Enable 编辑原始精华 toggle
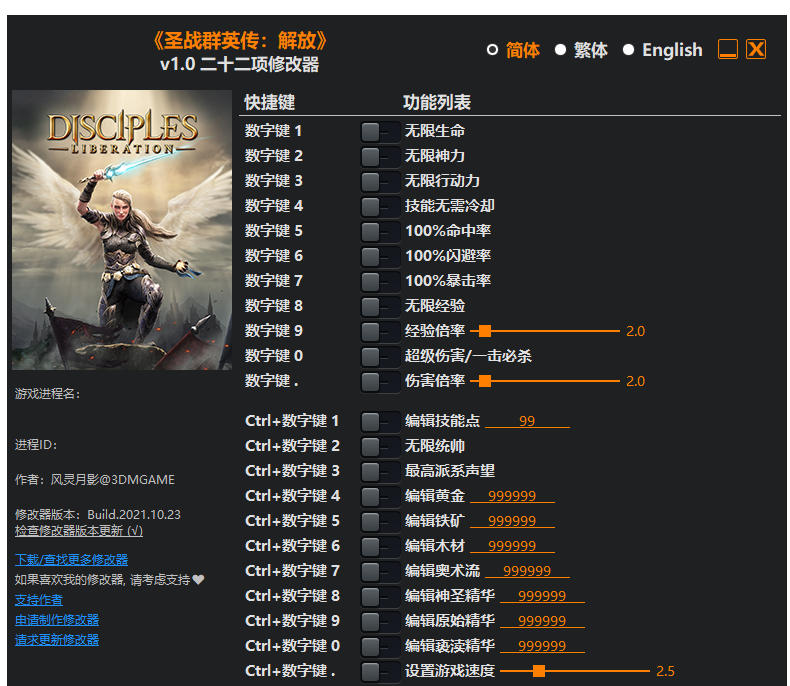Screen dimensions: 790x686 point(380,622)
